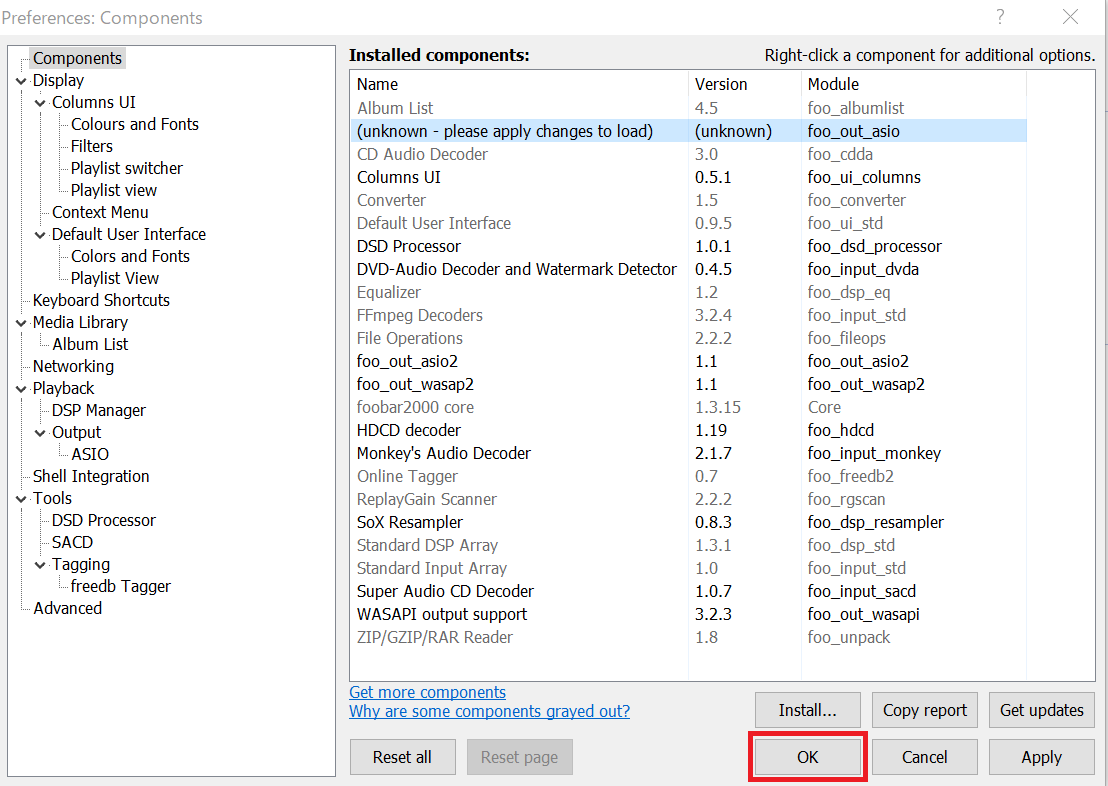Select Super Audio CD Decoder component
Screen dimensions: 1108x786
point(689,591)
